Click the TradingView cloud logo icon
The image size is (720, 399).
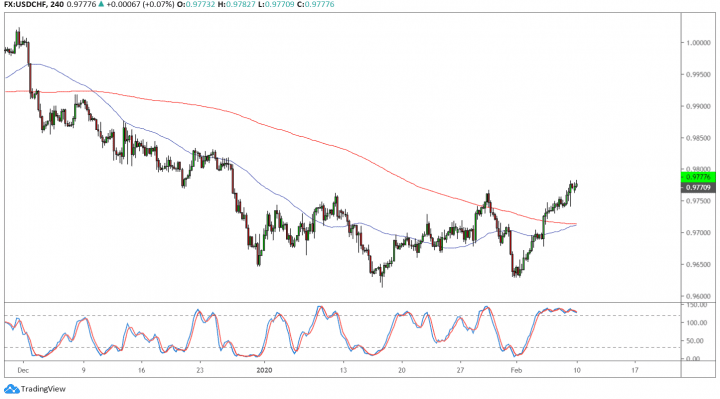tap(11, 389)
